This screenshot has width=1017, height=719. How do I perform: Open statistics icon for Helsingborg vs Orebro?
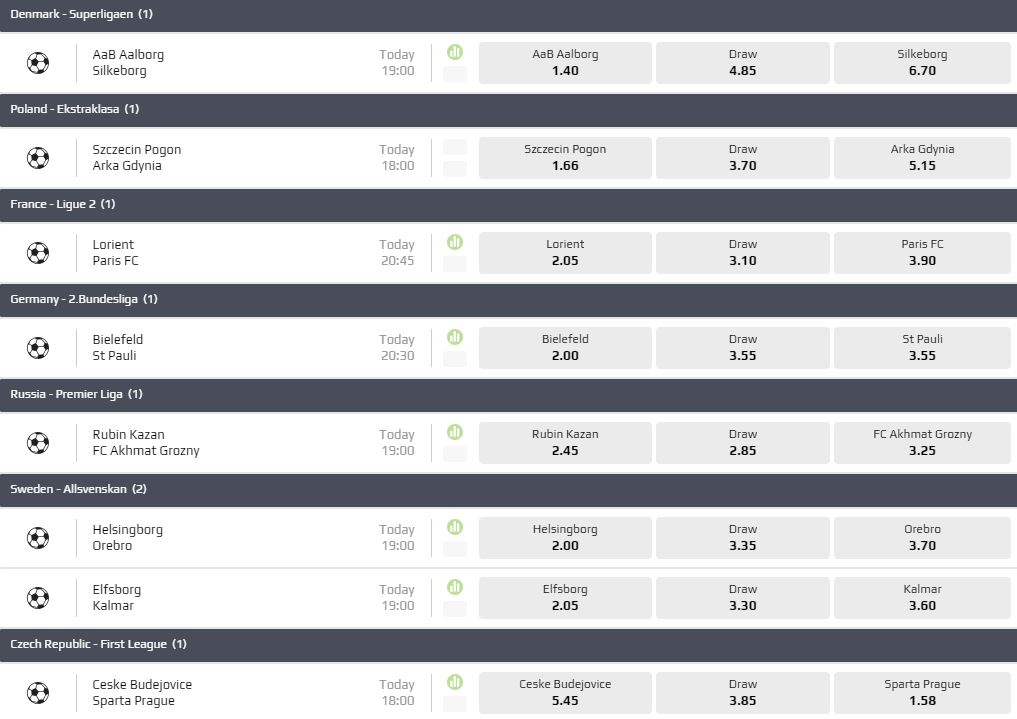point(455,527)
